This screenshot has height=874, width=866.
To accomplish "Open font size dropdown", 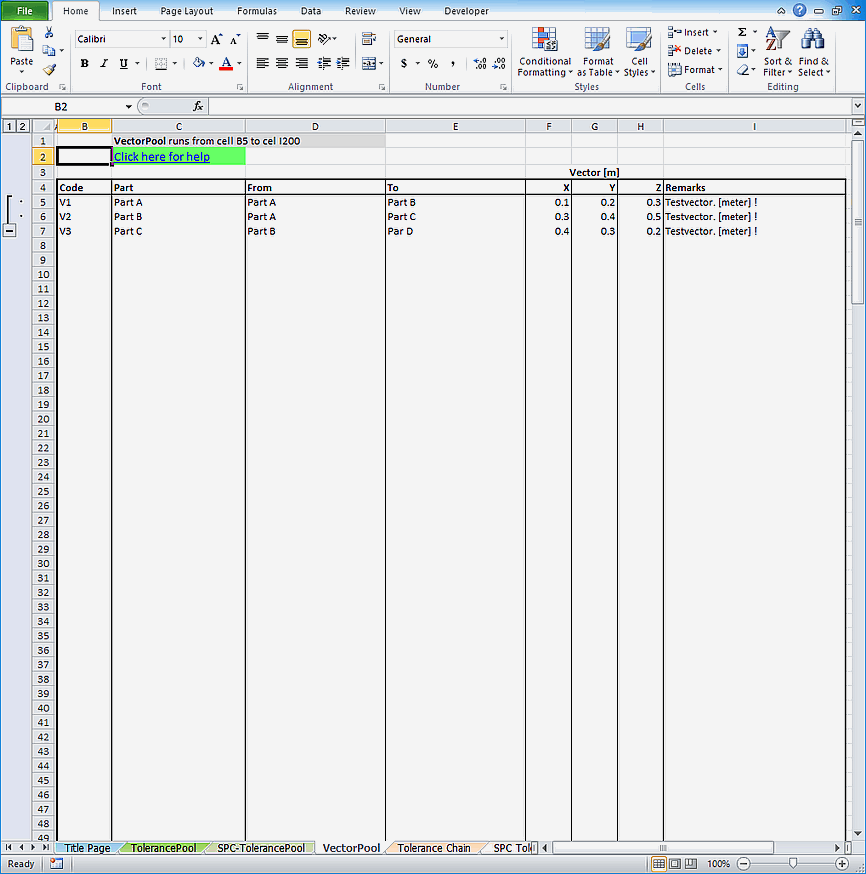I will pos(200,39).
